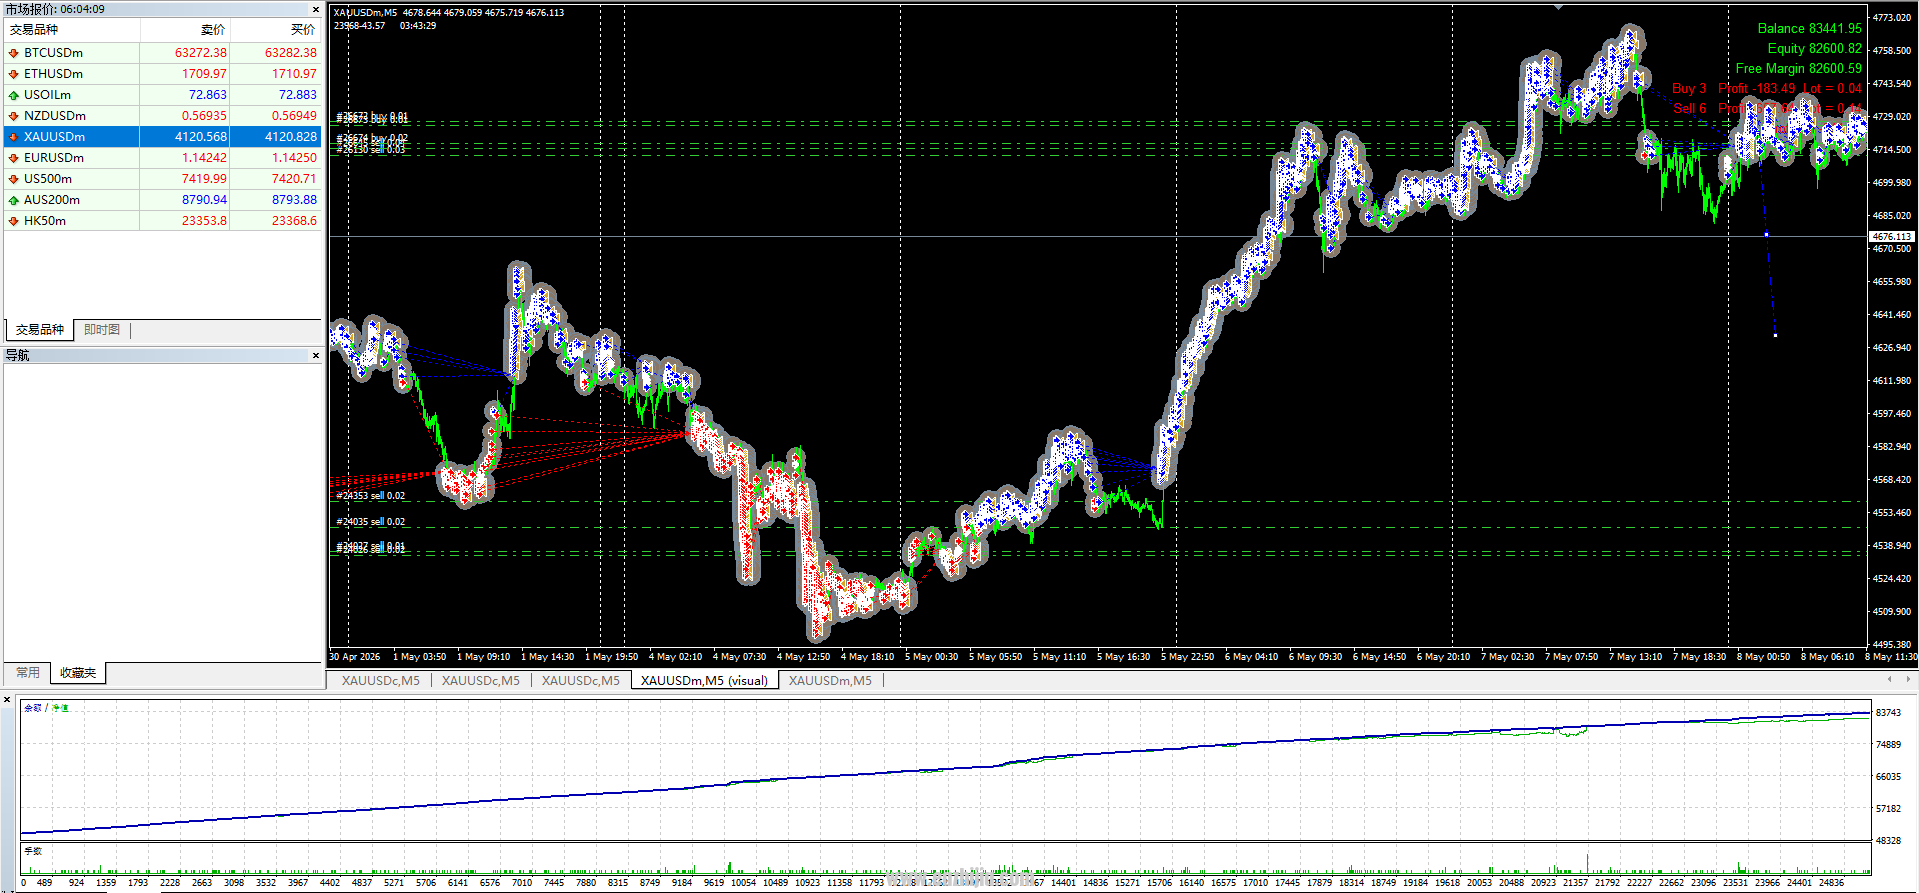The image size is (1919, 893).
Task: Select the highlighted XAUUSDm row
Action: [x=163, y=137]
